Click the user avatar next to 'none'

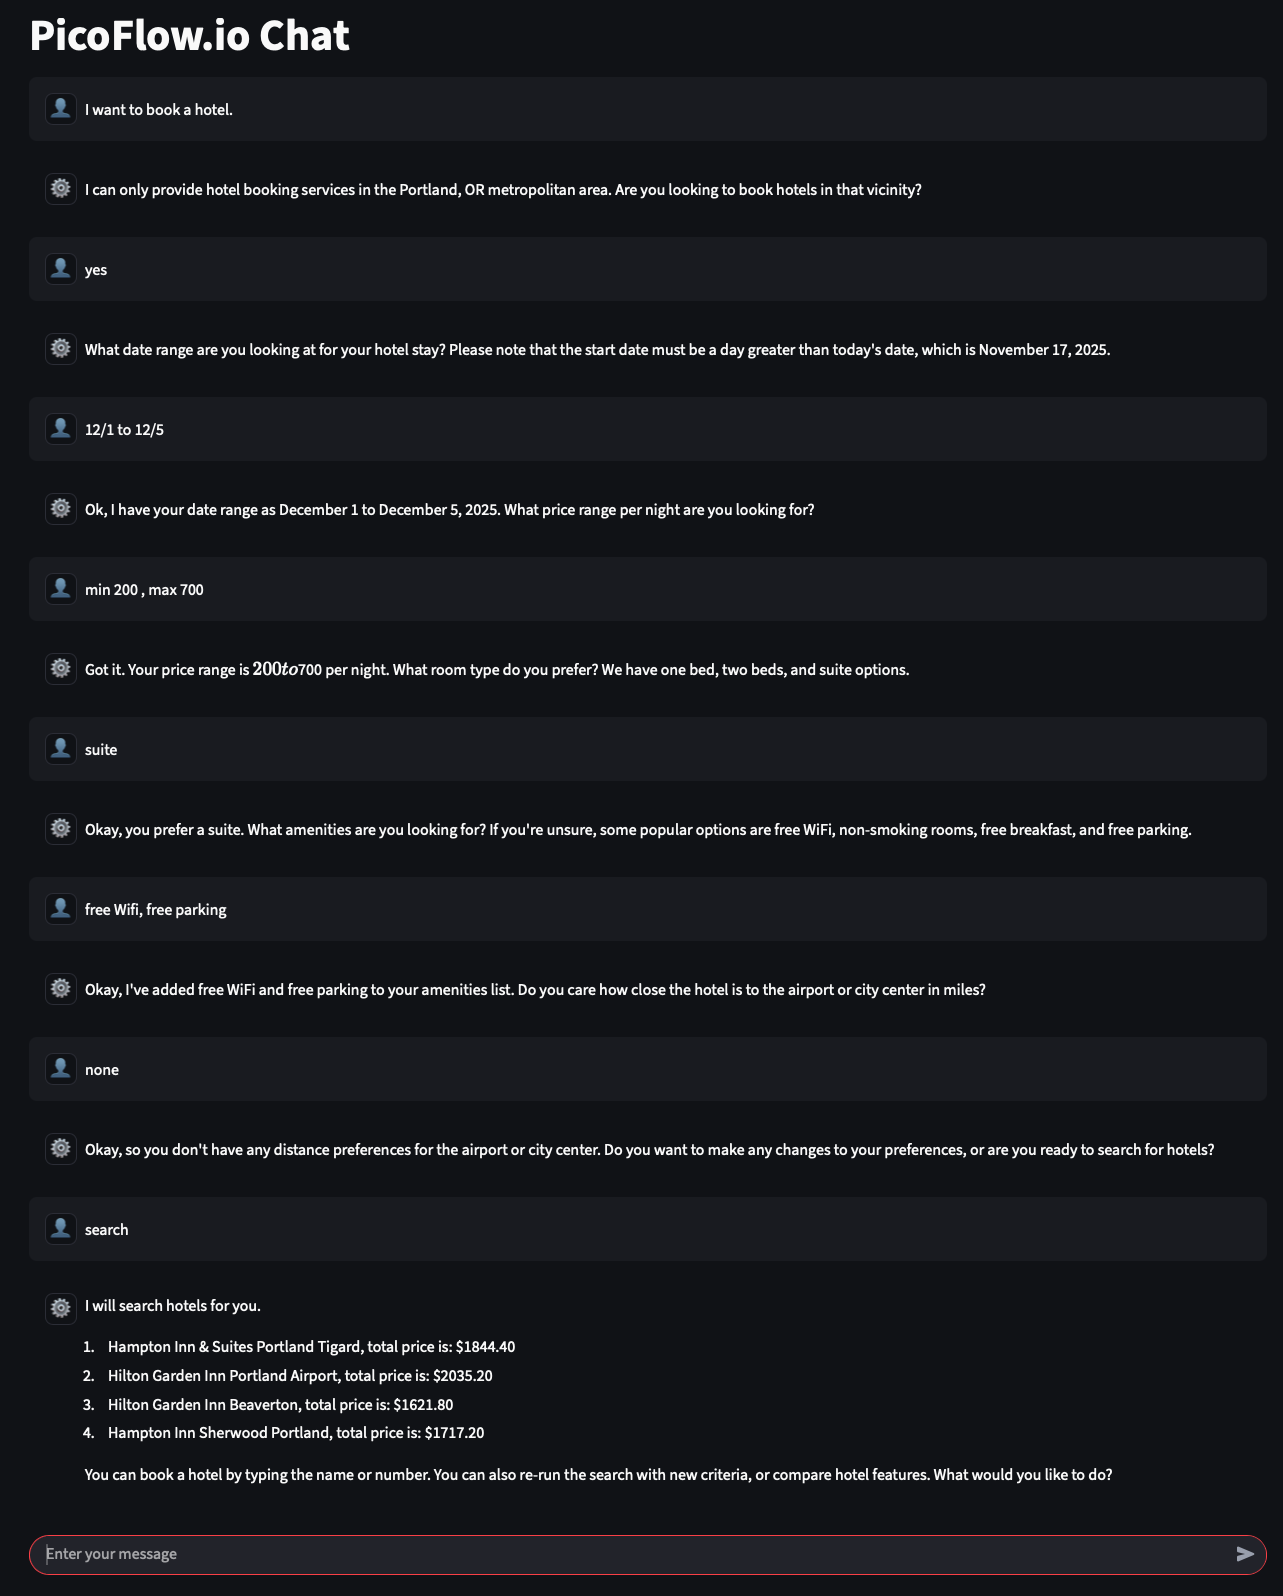point(61,1069)
